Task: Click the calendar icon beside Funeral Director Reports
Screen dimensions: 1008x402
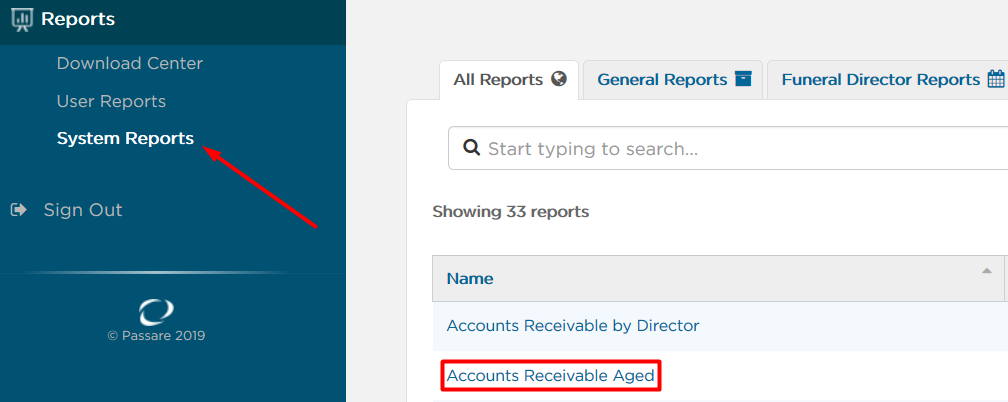Action: point(996,79)
